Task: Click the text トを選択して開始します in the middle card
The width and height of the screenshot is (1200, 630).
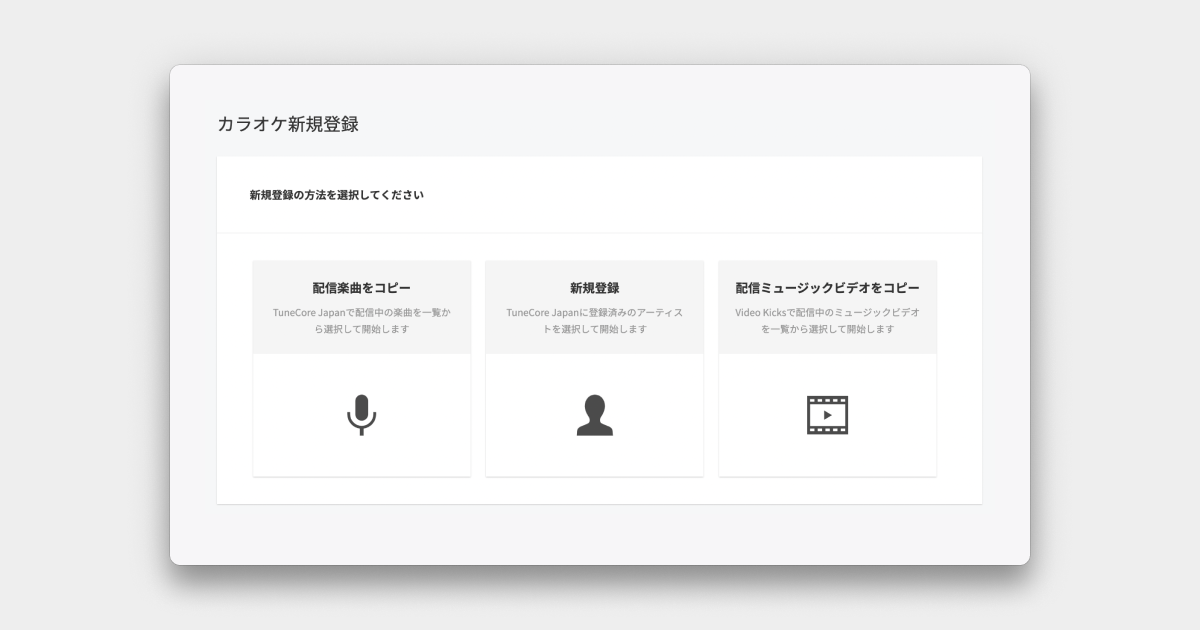Action: click(594, 330)
